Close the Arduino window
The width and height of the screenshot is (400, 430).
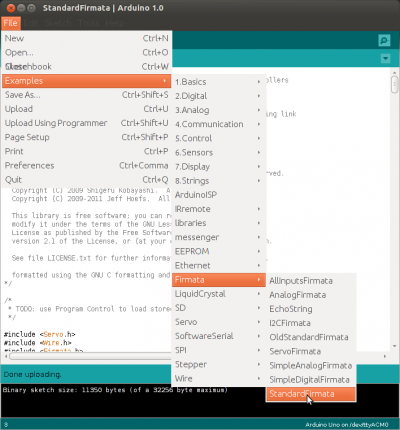[x=11, y=8]
